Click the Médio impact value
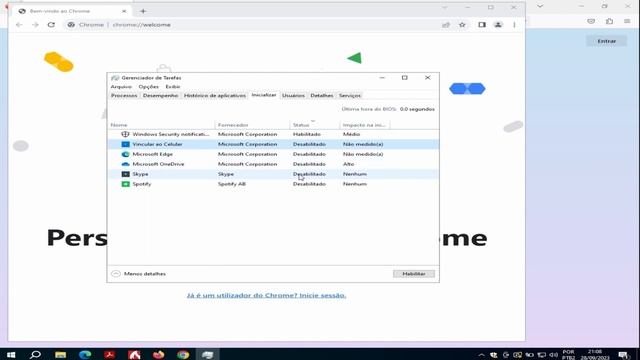 click(x=351, y=134)
